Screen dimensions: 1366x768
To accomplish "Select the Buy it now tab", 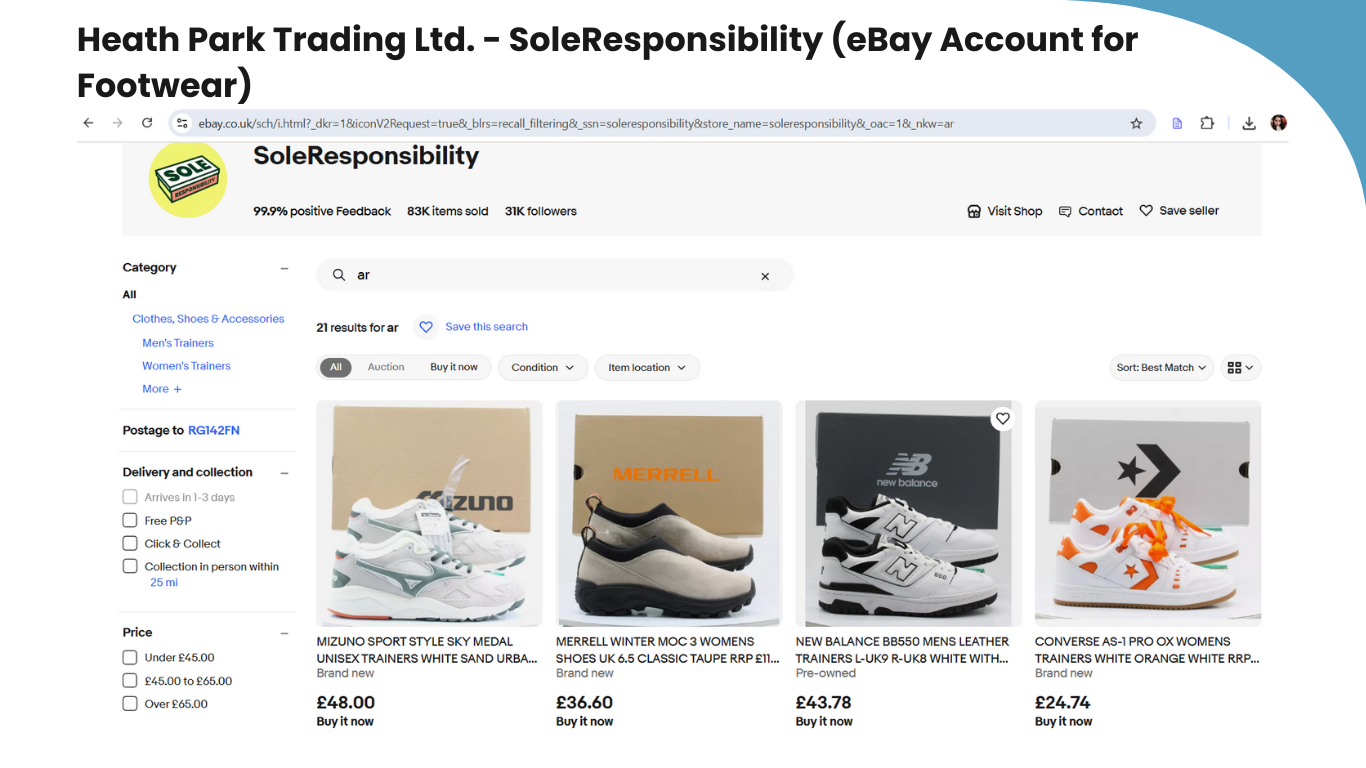I will (x=454, y=367).
